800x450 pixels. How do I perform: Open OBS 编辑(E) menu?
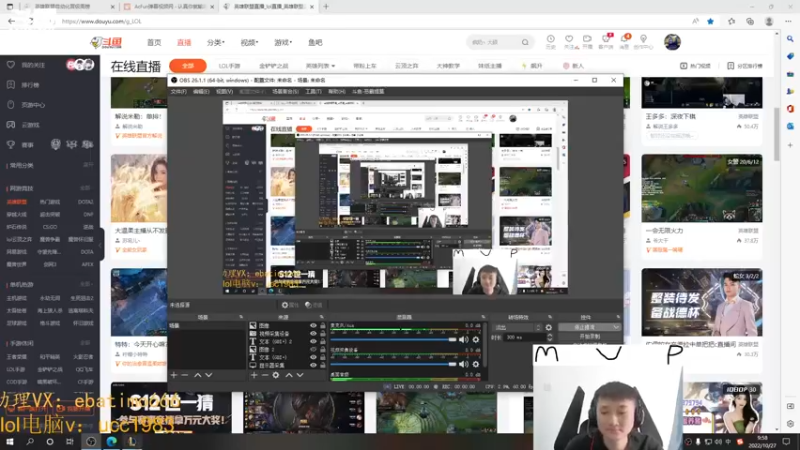coord(201,92)
